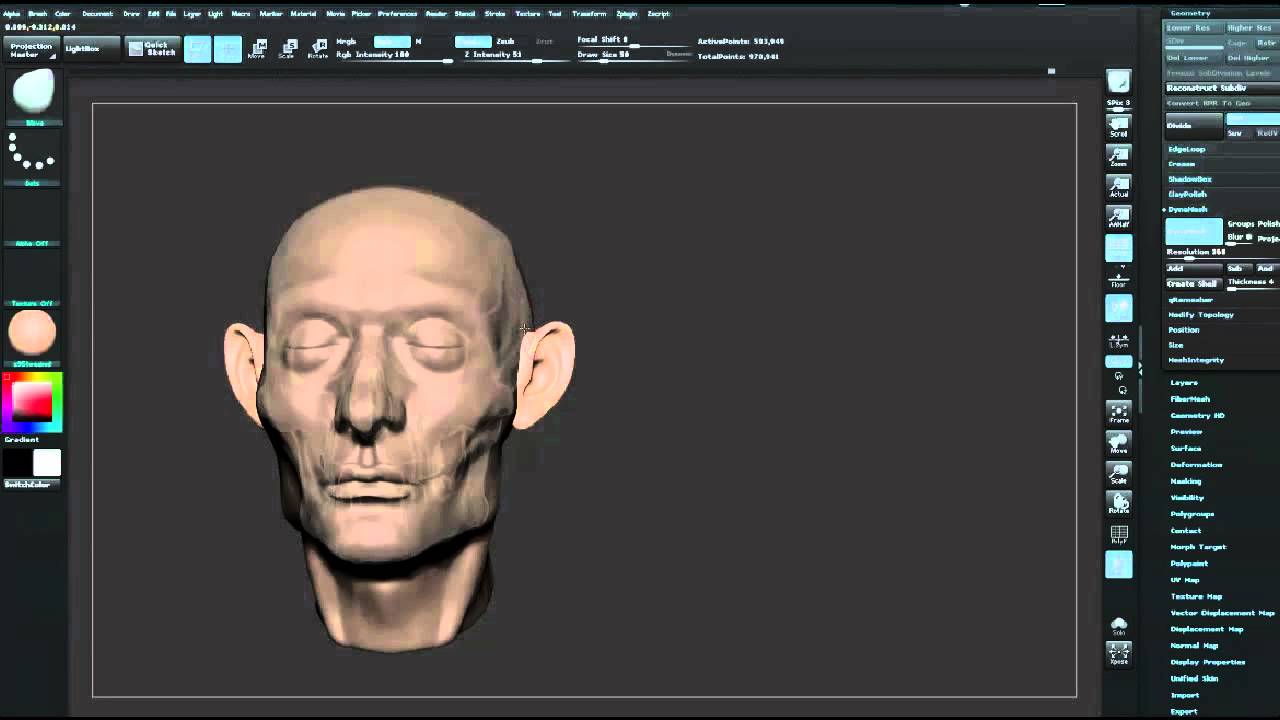Click the Xpose icon

(1119, 654)
